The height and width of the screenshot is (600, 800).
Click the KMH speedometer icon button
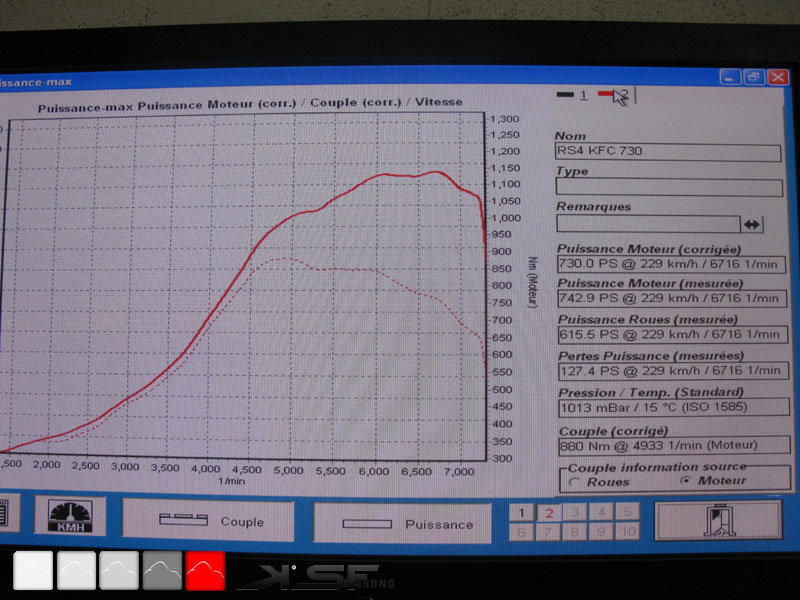click(x=70, y=516)
